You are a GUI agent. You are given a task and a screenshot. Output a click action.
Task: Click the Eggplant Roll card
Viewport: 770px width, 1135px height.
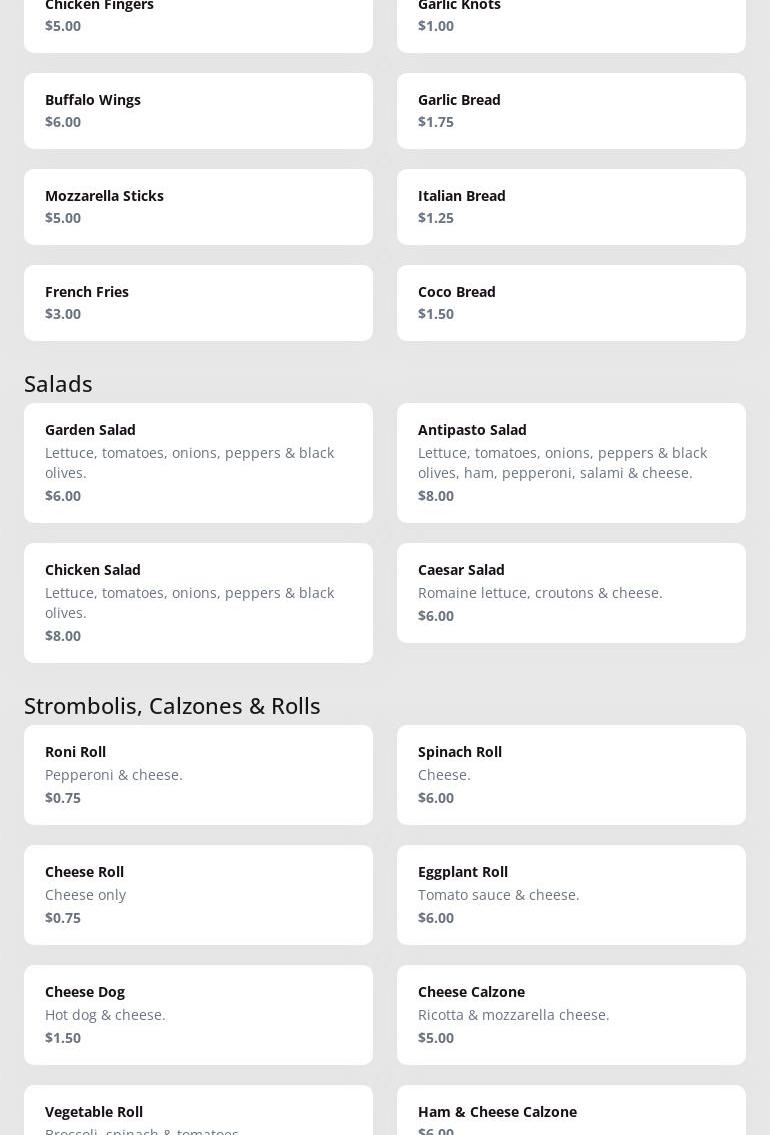click(x=571, y=895)
